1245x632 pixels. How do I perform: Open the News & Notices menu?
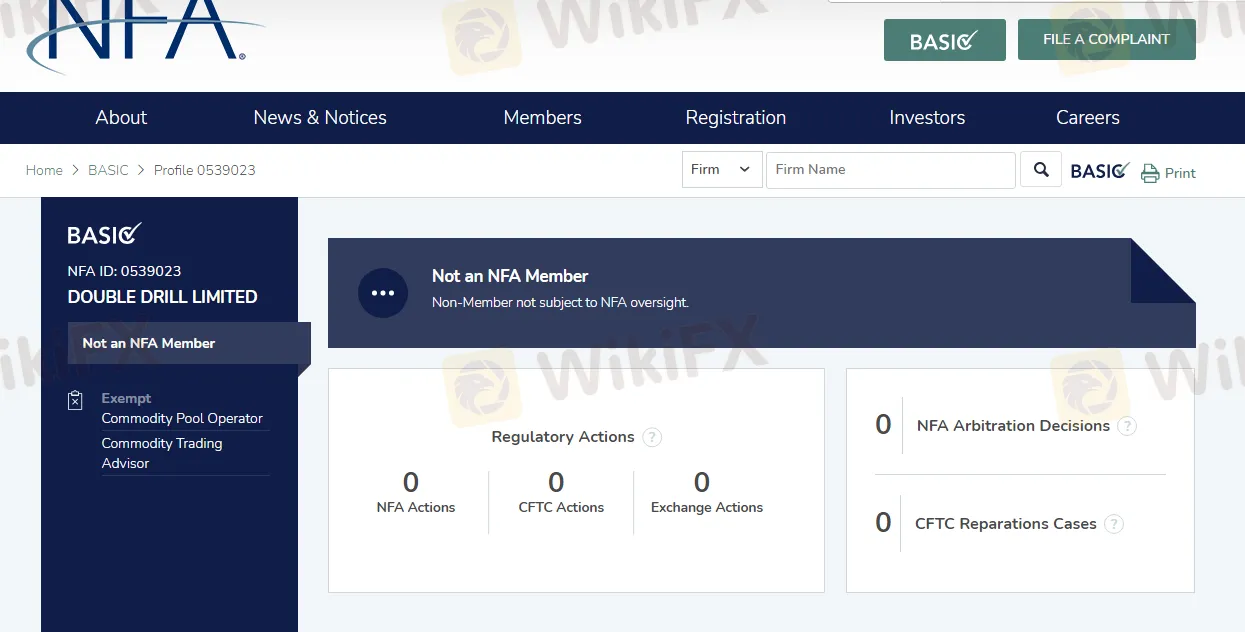[x=320, y=117]
